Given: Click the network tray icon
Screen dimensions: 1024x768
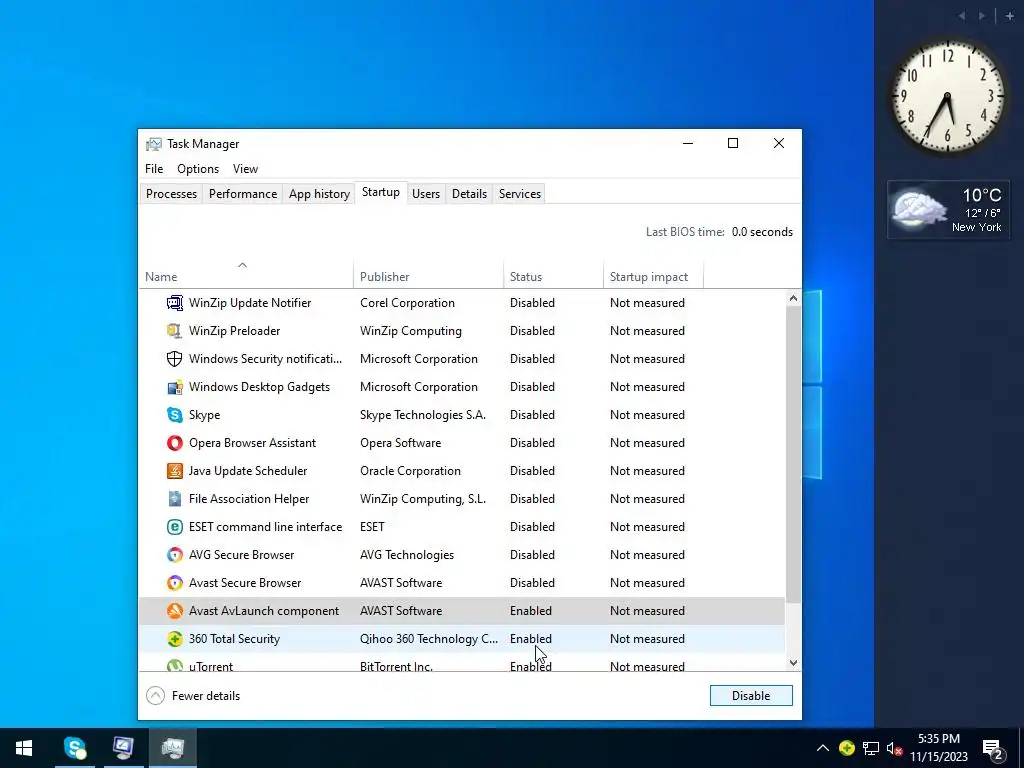Looking at the screenshot, I should click(871, 748).
